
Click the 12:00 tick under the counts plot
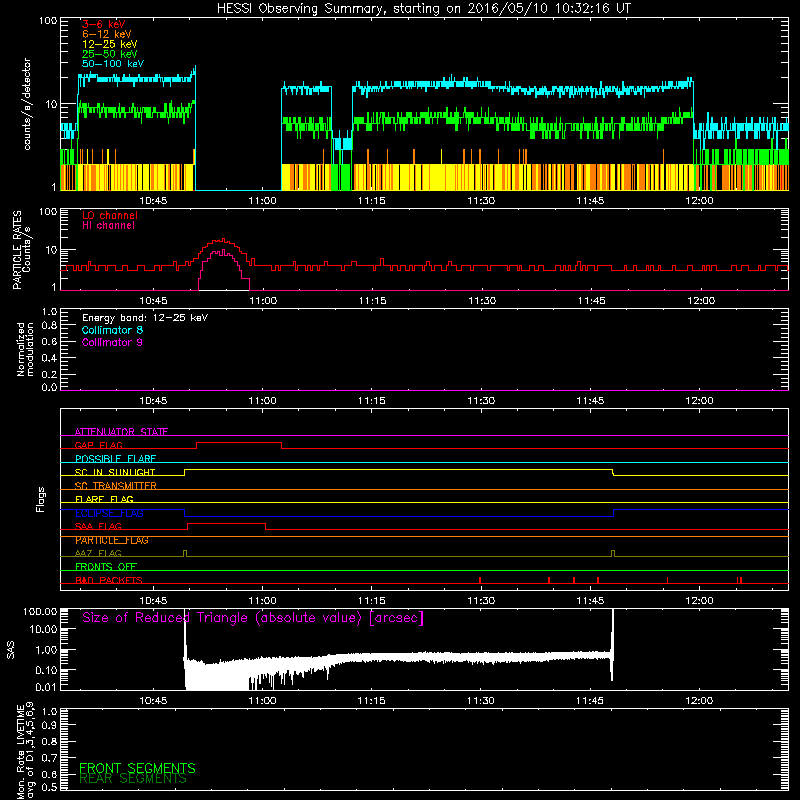click(699, 201)
